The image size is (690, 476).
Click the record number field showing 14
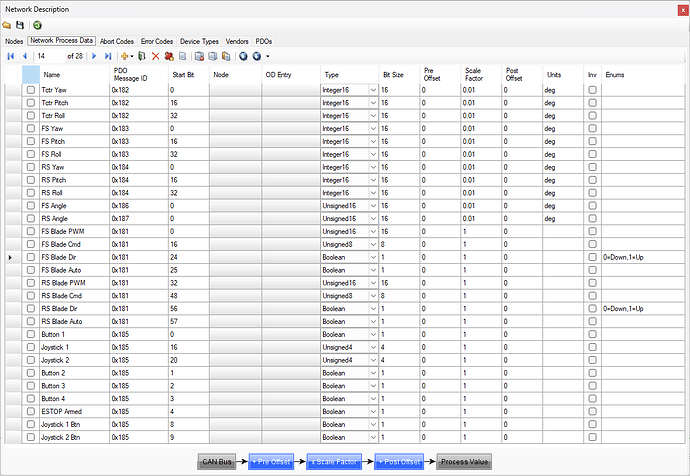[x=50, y=56]
